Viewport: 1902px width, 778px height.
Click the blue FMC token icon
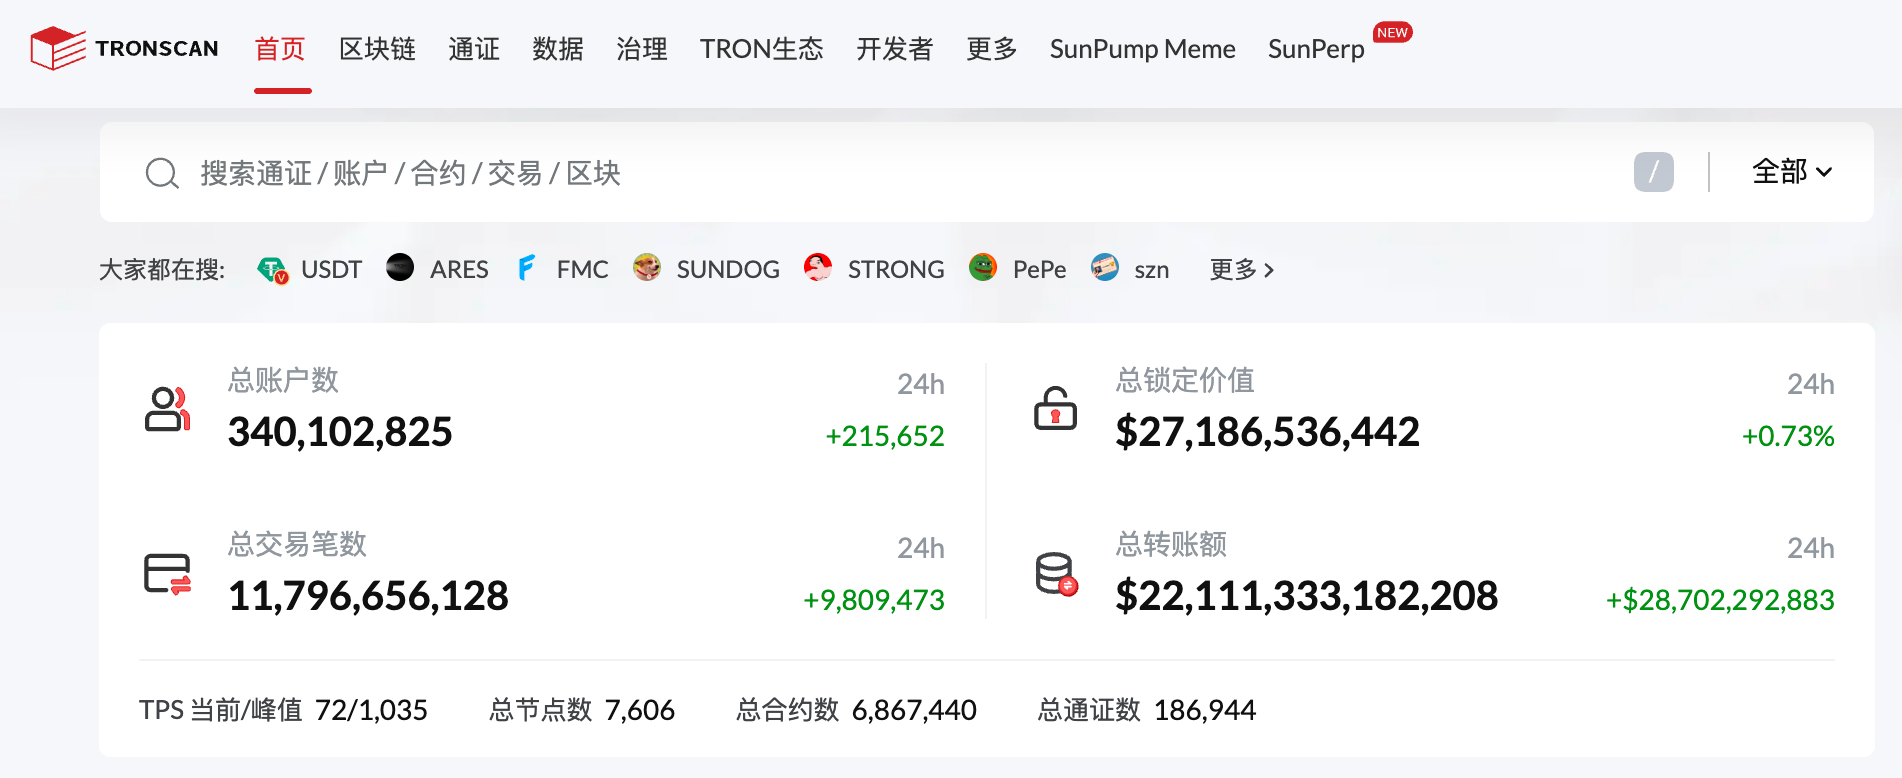tap(527, 268)
